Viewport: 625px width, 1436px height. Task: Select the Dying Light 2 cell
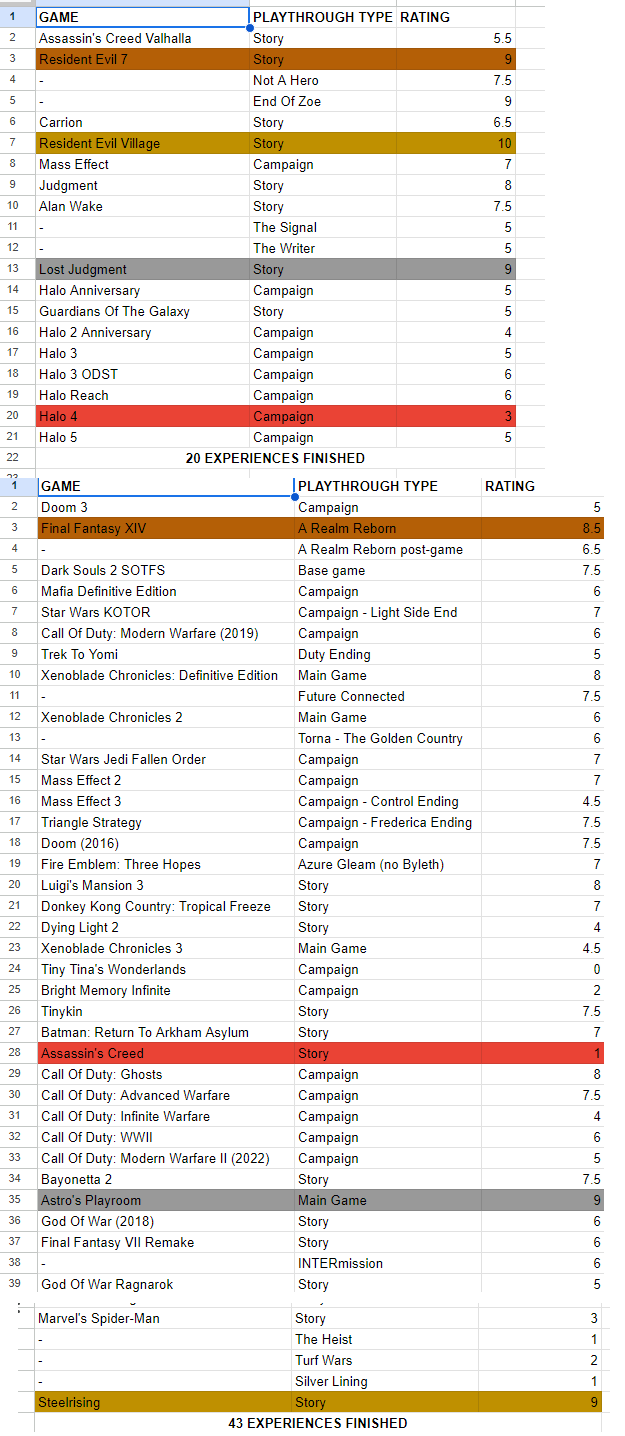165,927
